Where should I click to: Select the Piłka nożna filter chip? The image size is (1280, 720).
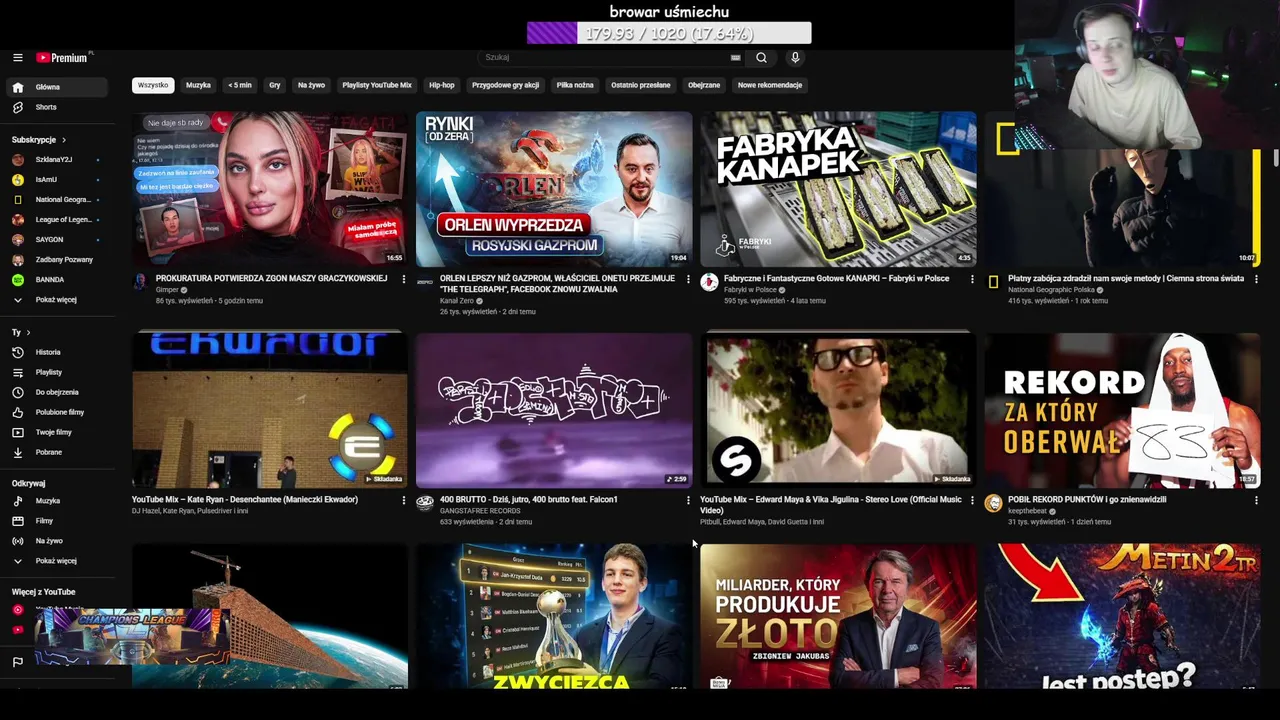tap(575, 85)
